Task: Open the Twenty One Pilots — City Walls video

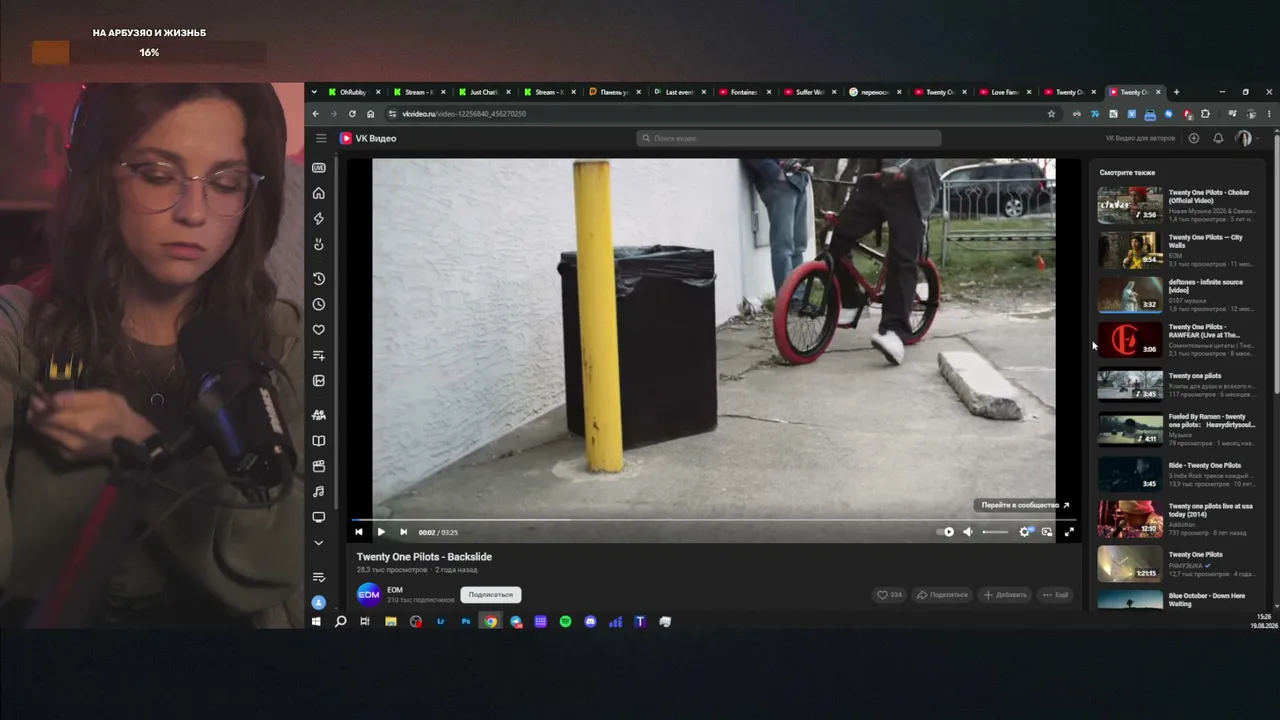Action: coord(1175,250)
